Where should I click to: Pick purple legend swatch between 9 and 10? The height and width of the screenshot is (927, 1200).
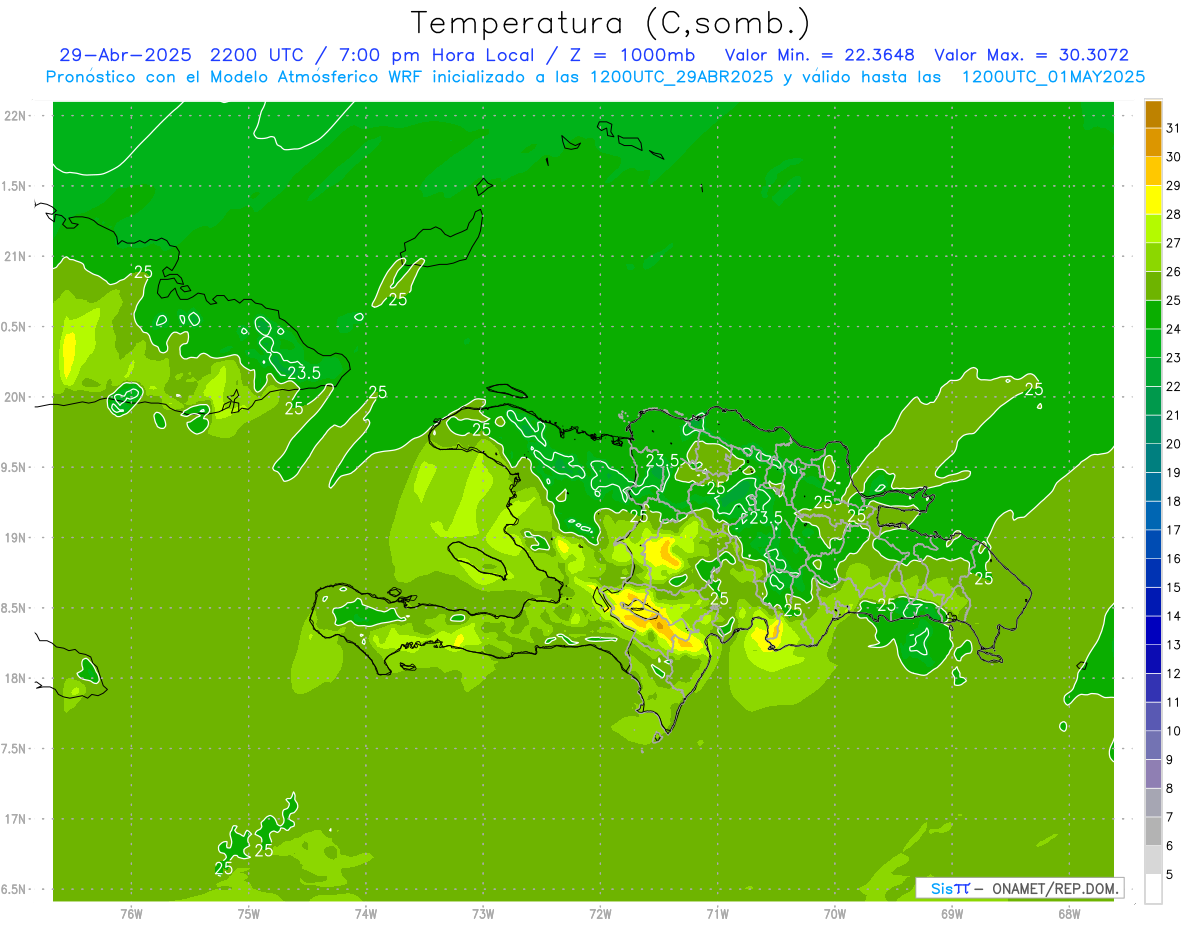click(x=1153, y=745)
